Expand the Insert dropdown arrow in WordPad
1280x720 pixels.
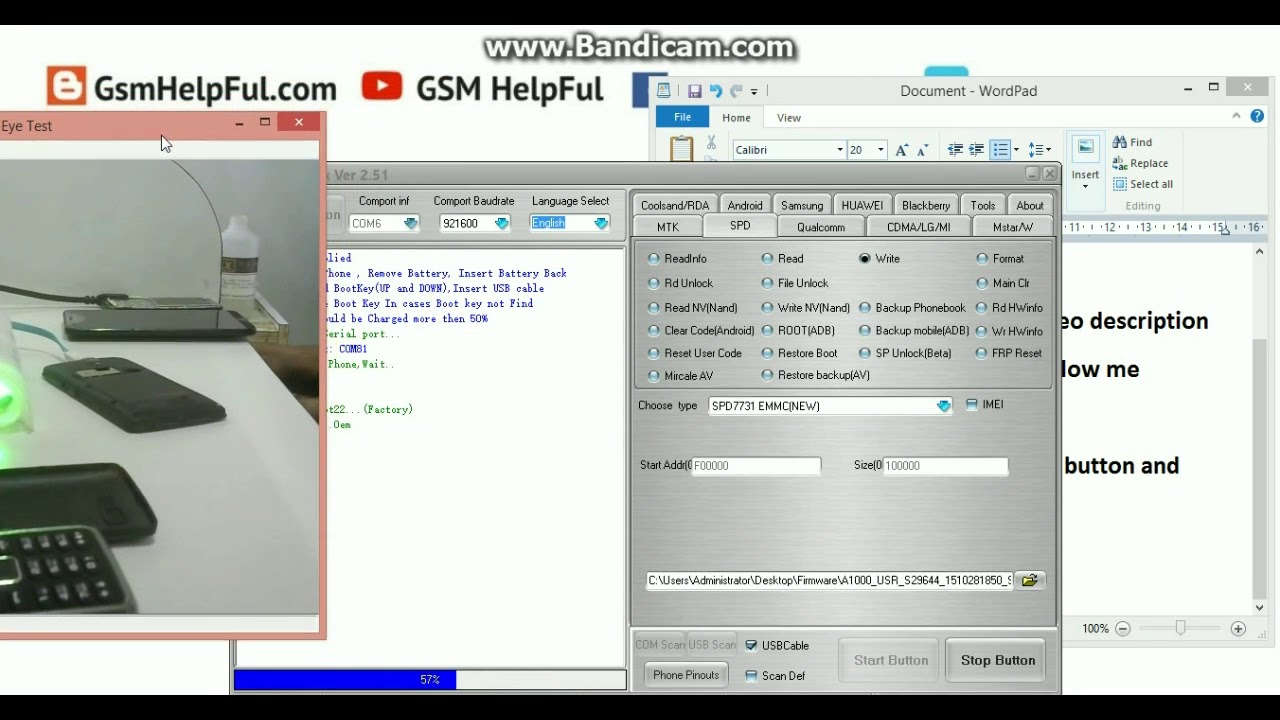click(1085, 186)
